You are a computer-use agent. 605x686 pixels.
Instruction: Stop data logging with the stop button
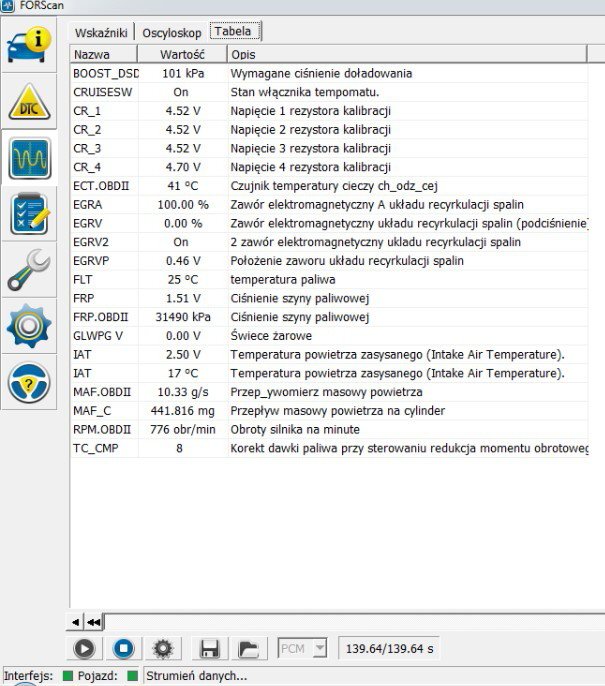coord(123,648)
